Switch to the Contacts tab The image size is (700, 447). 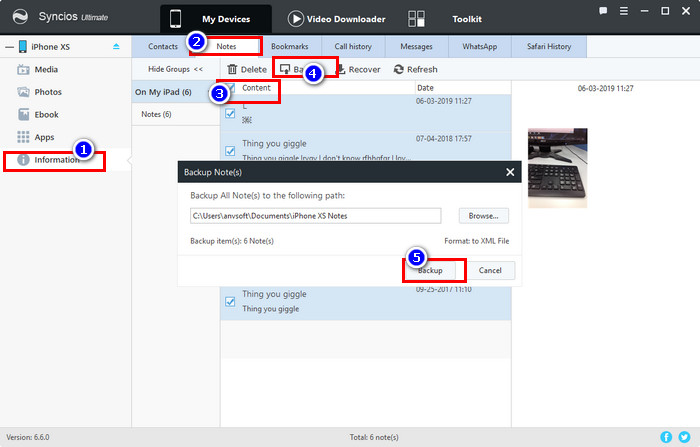click(163, 46)
